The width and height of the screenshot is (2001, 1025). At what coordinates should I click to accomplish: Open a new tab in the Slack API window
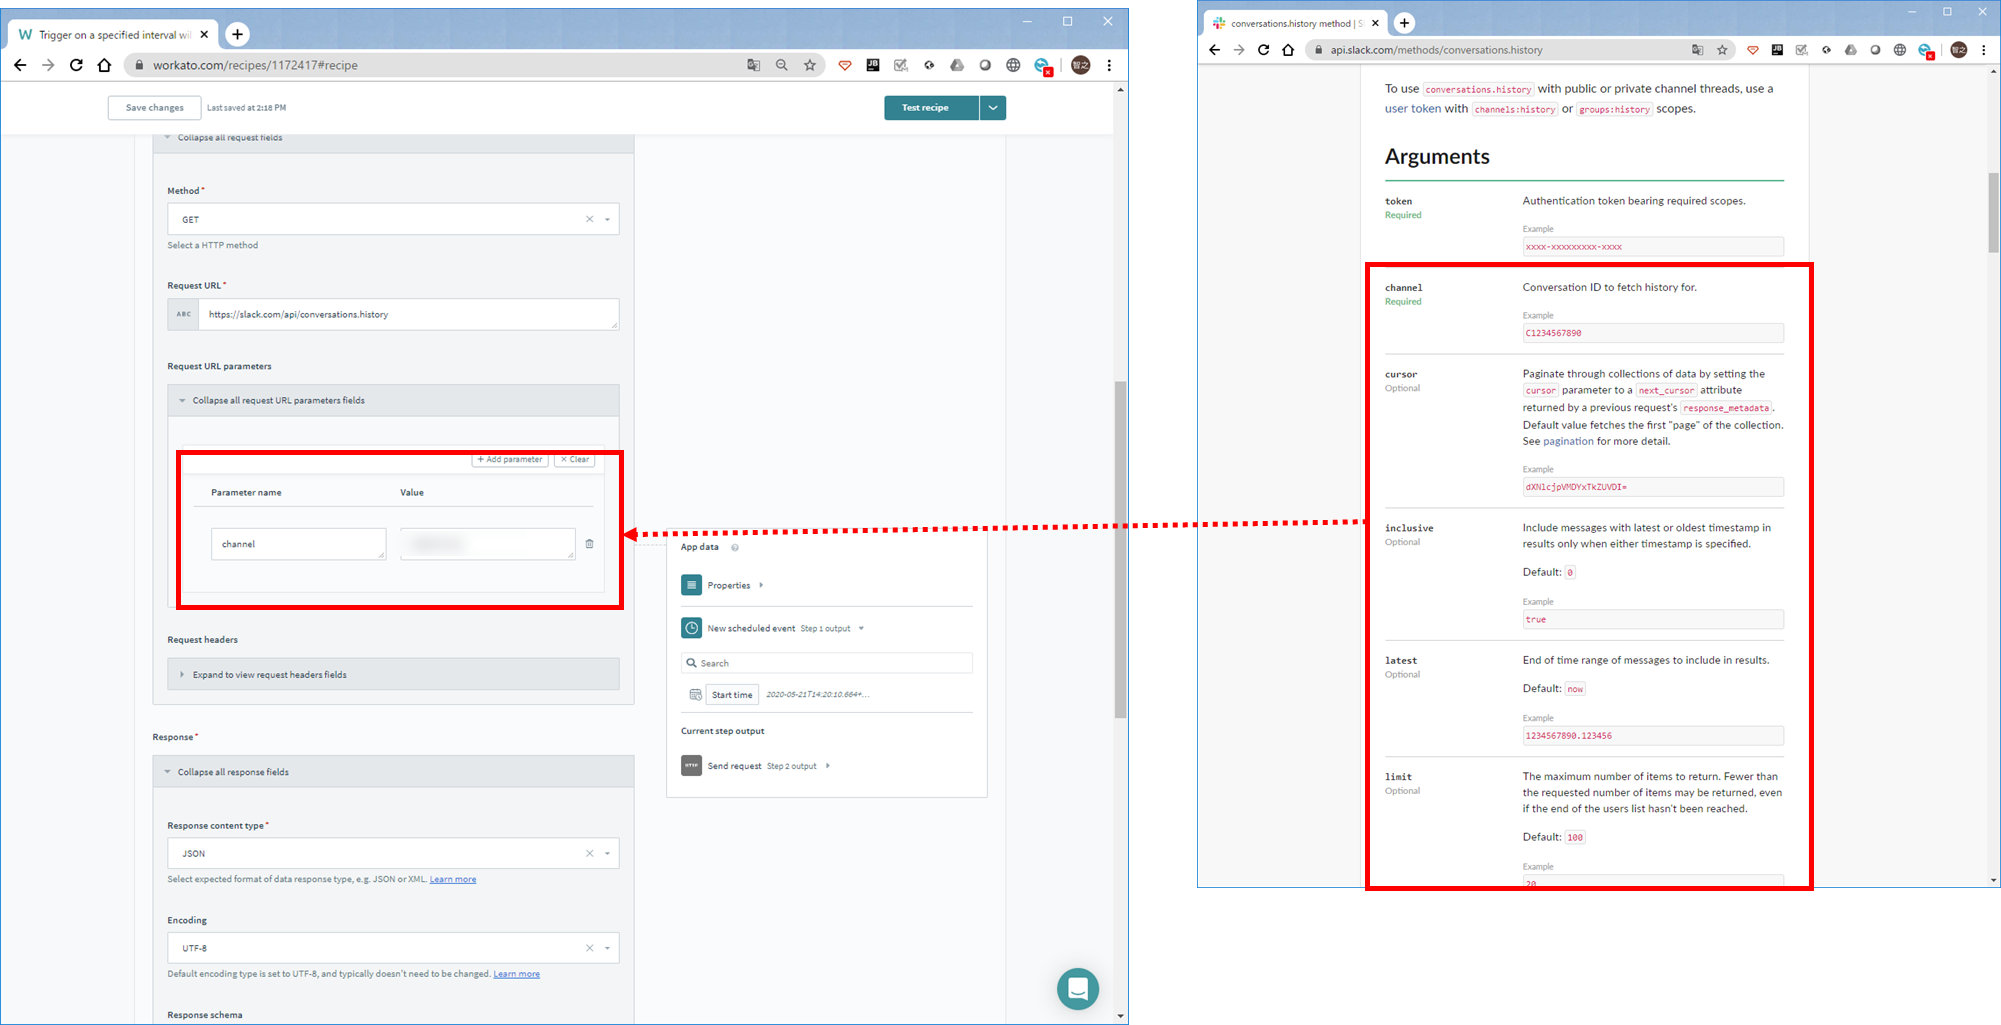(1404, 22)
